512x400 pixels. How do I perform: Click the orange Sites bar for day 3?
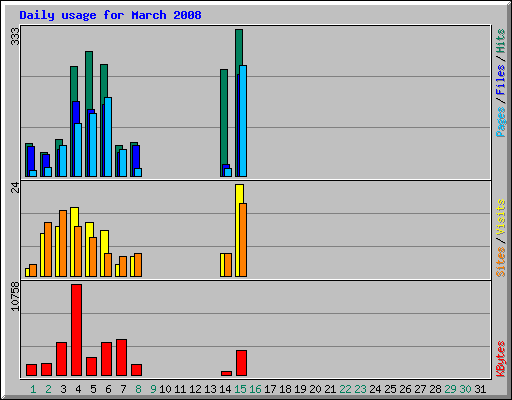(x=63, y=243)
